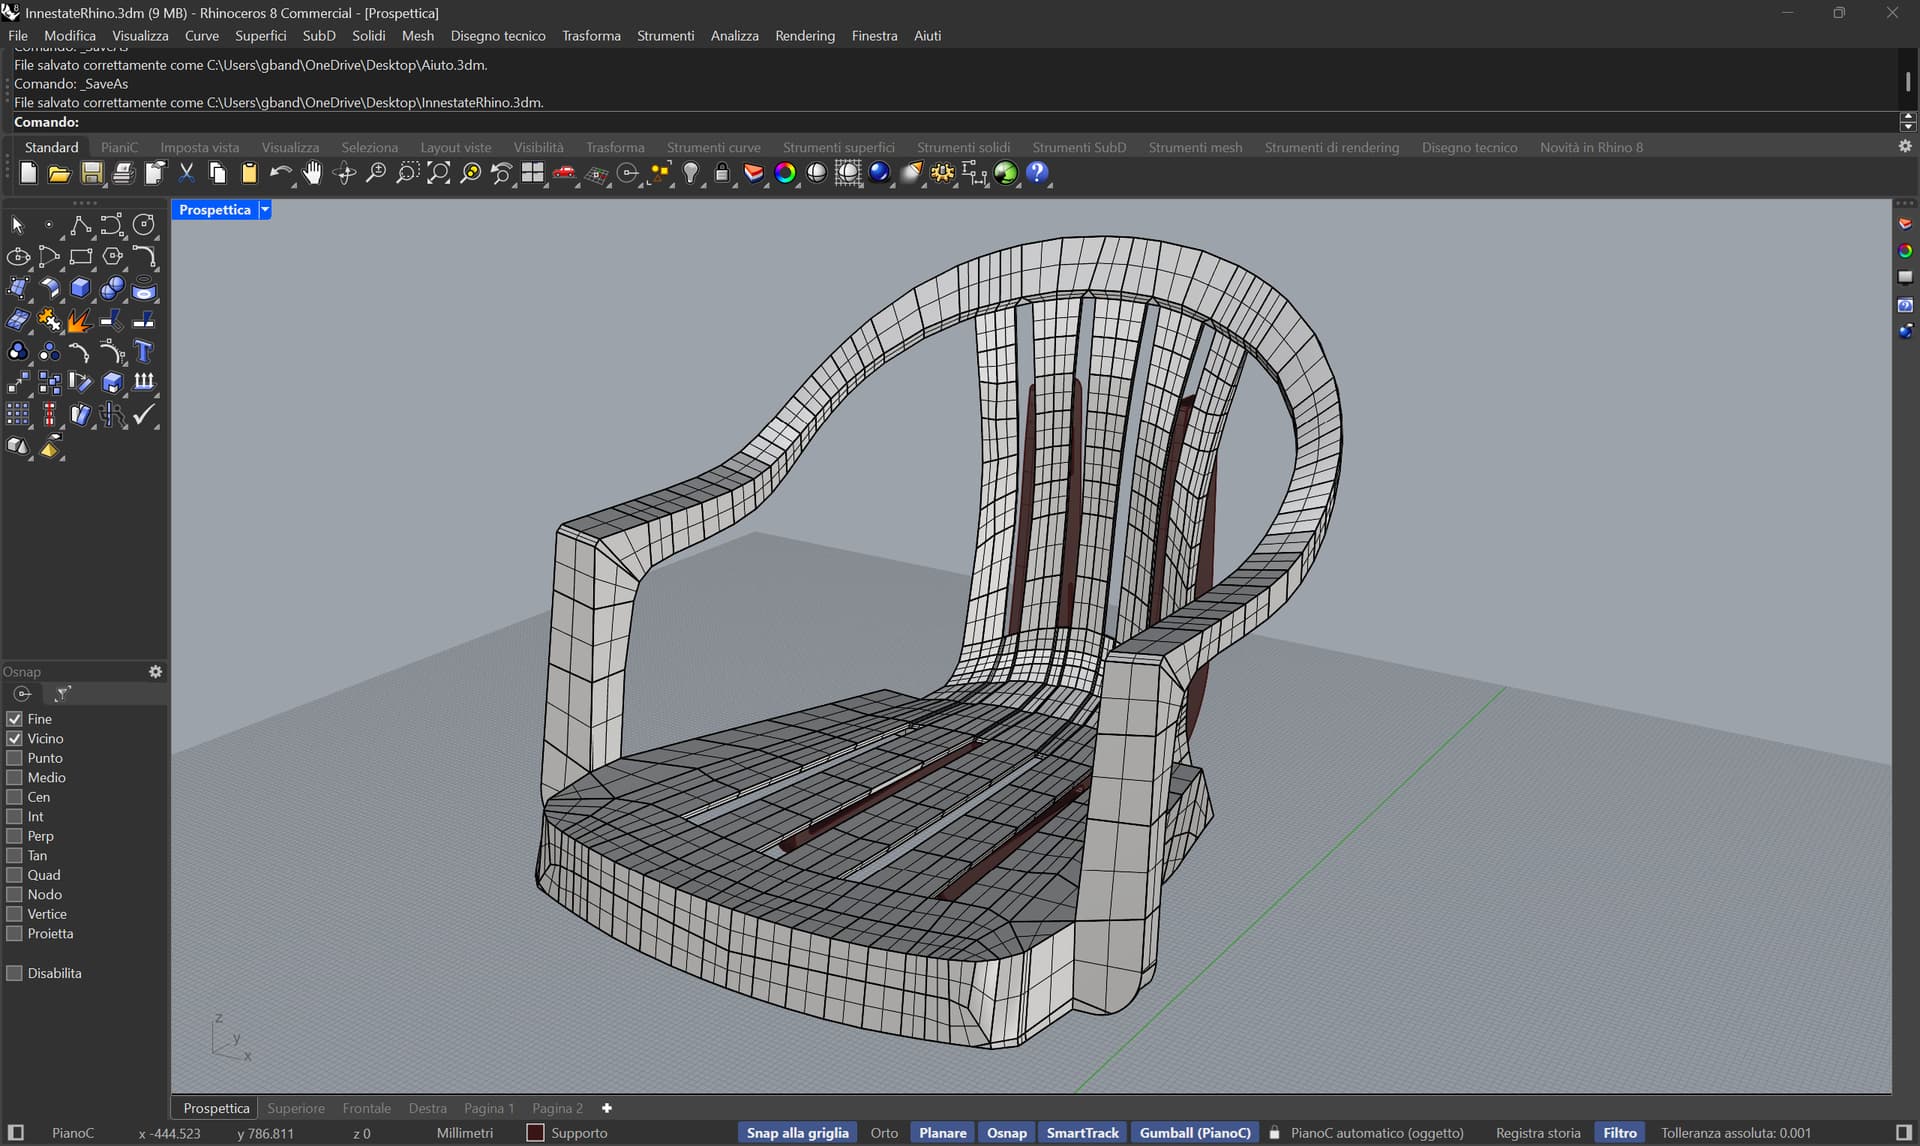Viewport: 1920px width, 1146px height.
Task: Click the Supporto layer color swatch
Action: tap(535, 1133)
